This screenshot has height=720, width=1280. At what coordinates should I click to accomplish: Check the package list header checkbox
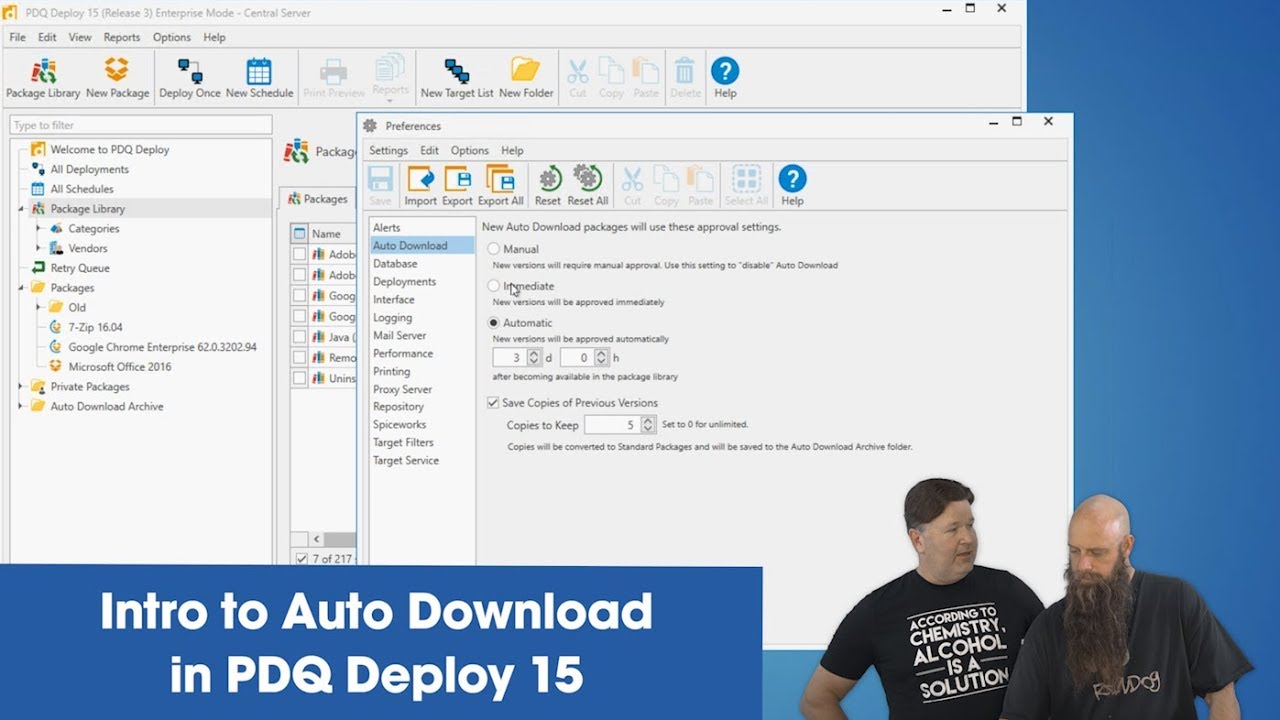coord(299,234)
